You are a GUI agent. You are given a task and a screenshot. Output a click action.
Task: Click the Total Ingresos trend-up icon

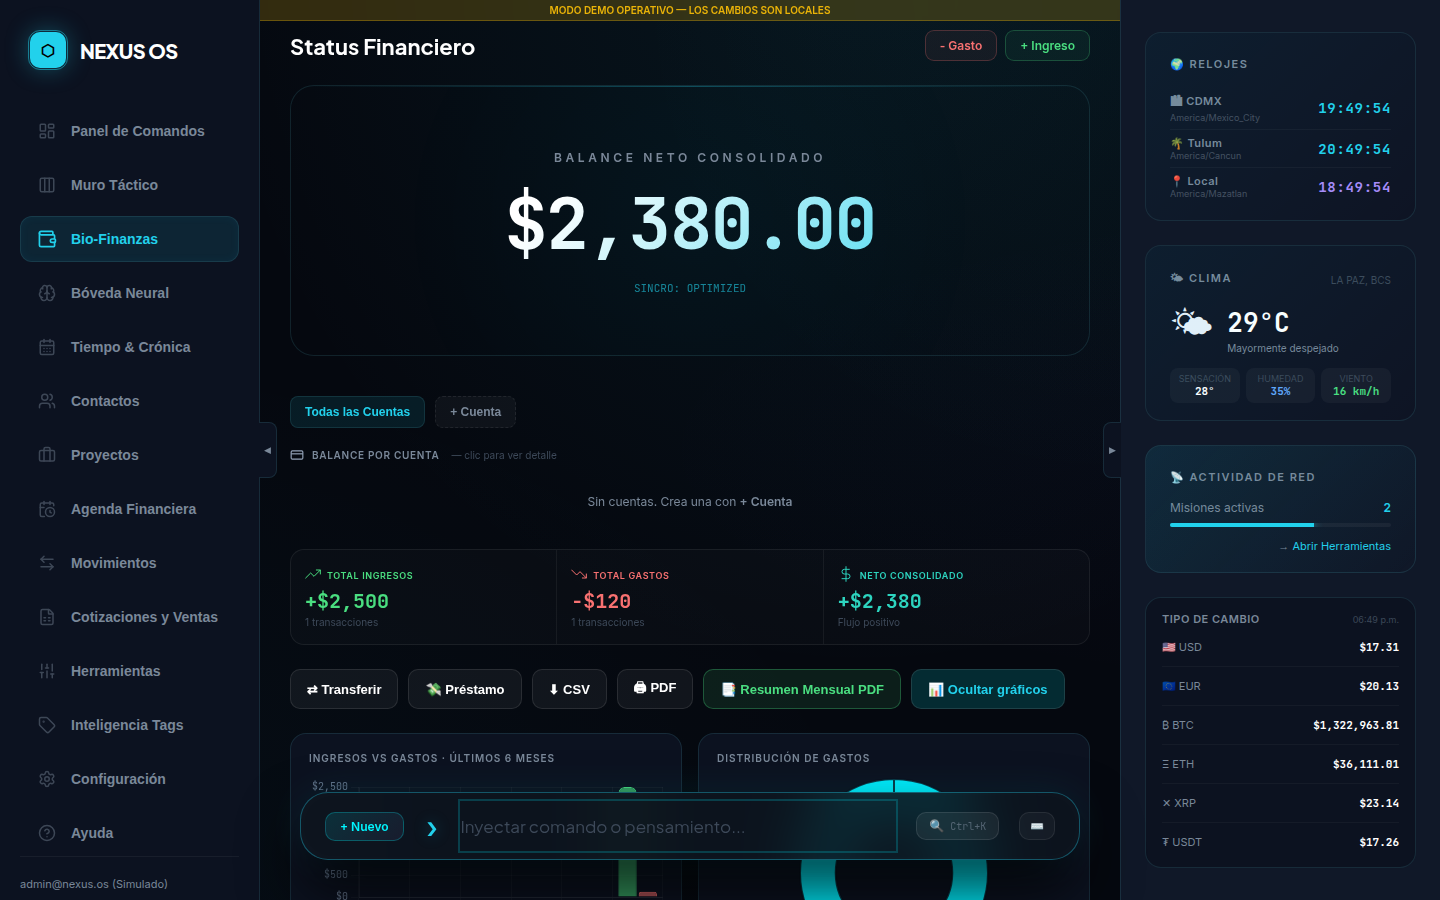click(313, 574)
